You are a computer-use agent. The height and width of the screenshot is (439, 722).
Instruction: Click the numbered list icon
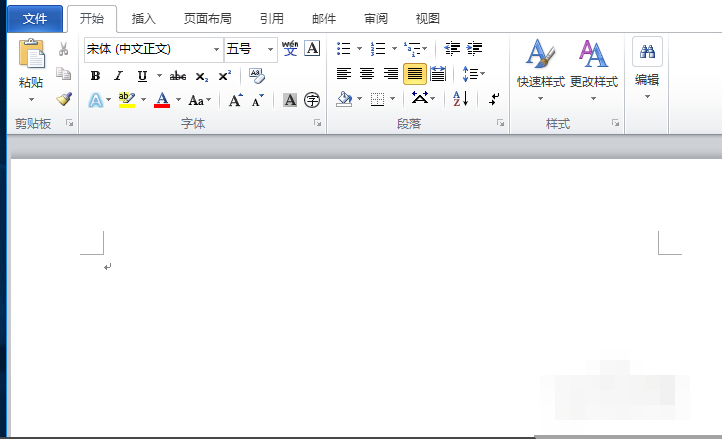[378, 48]
